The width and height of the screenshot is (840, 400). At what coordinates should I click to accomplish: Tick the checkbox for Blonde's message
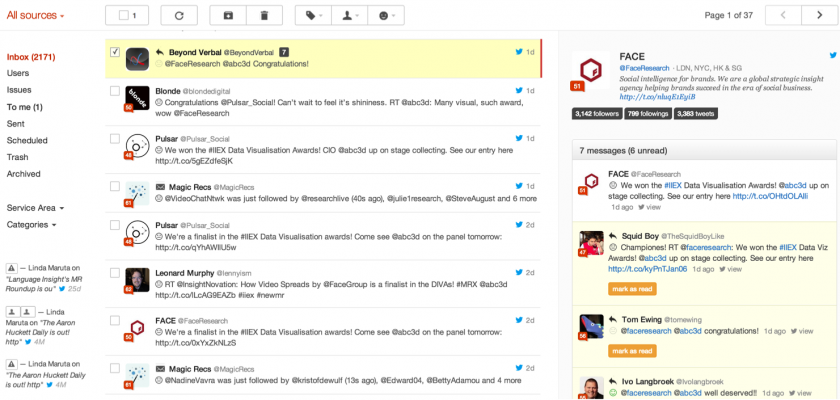point(115,90)
